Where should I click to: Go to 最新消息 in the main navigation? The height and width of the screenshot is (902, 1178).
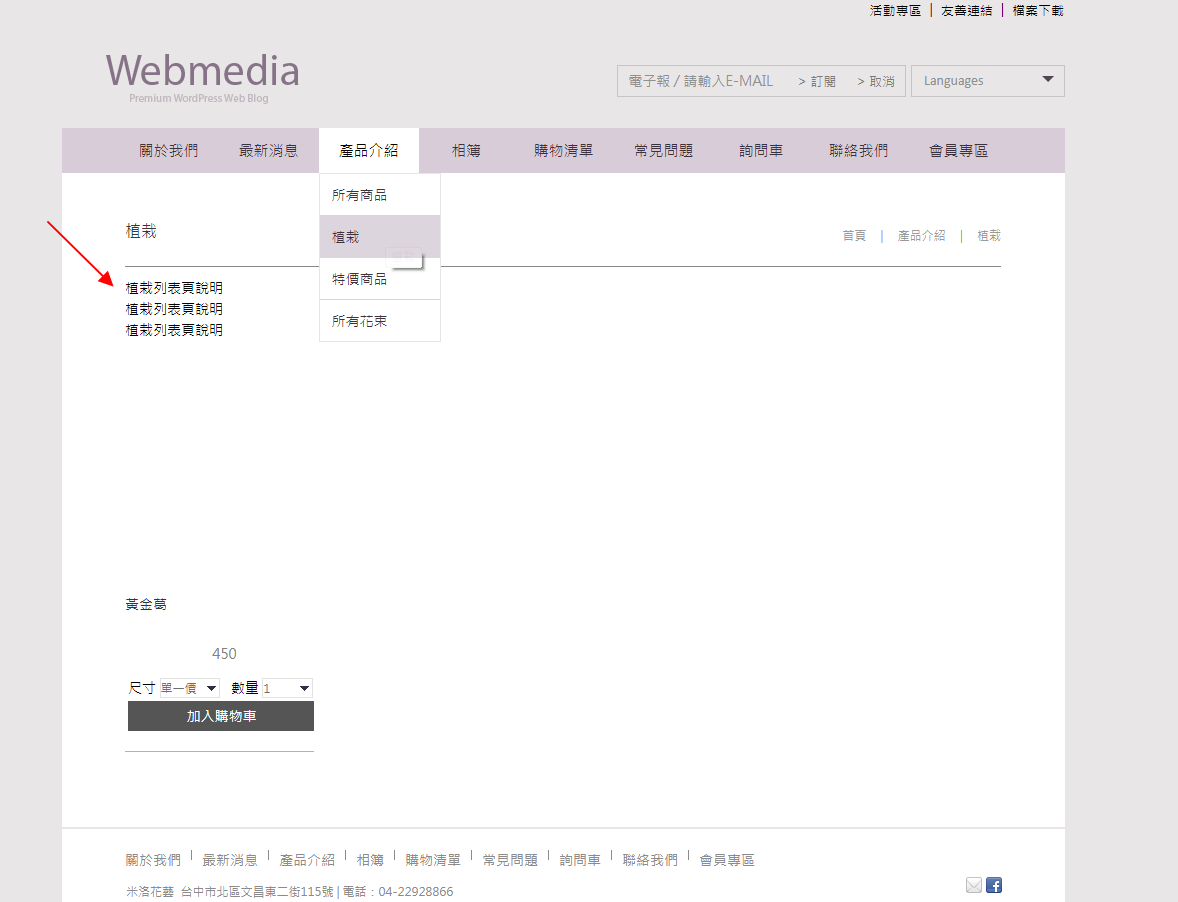[268, 151]
